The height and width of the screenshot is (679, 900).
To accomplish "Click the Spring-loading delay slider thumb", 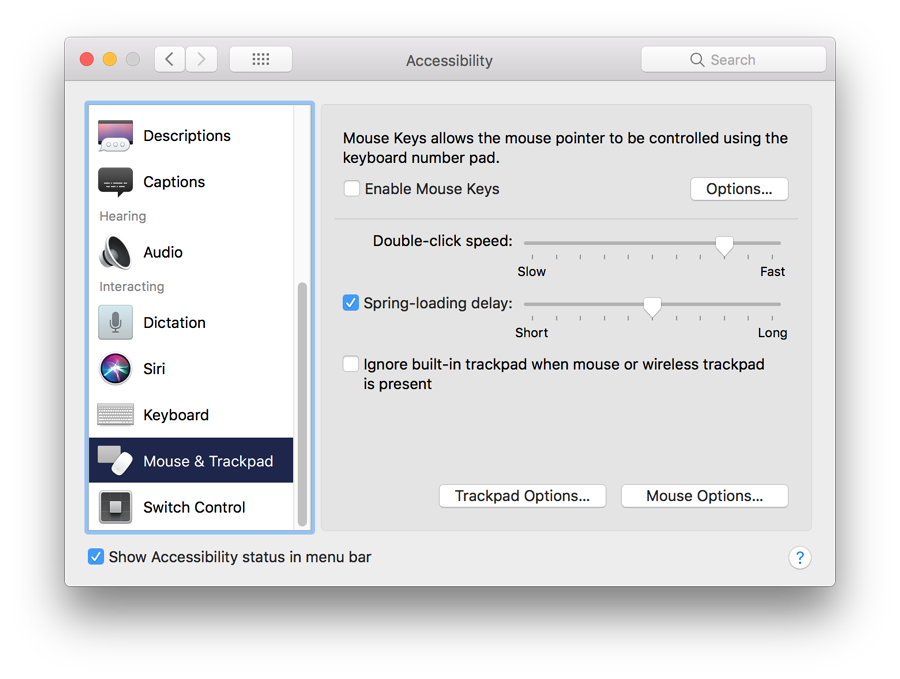I will 652,307.
